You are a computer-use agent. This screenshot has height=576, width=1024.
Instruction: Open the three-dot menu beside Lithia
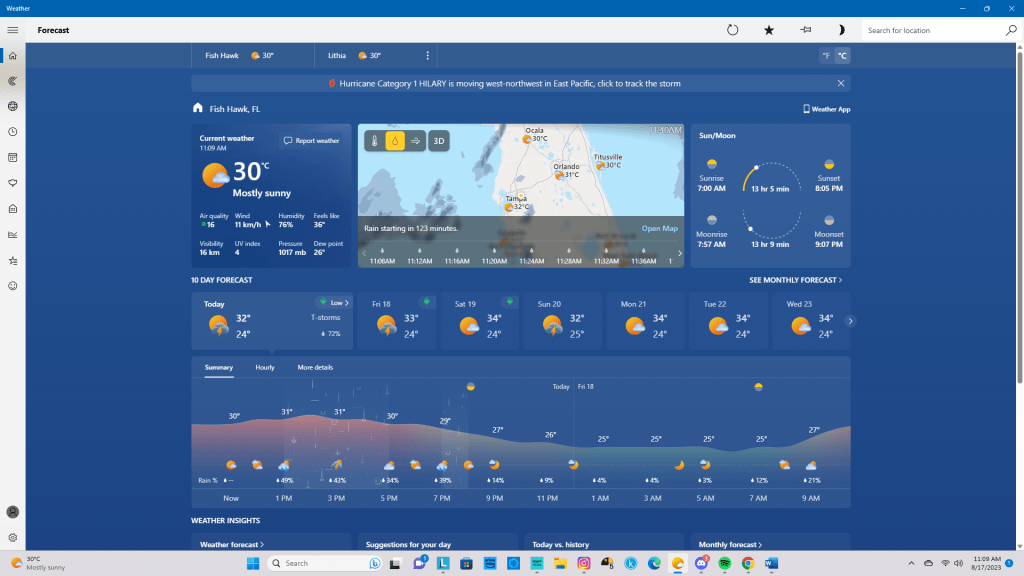point(428,56)
